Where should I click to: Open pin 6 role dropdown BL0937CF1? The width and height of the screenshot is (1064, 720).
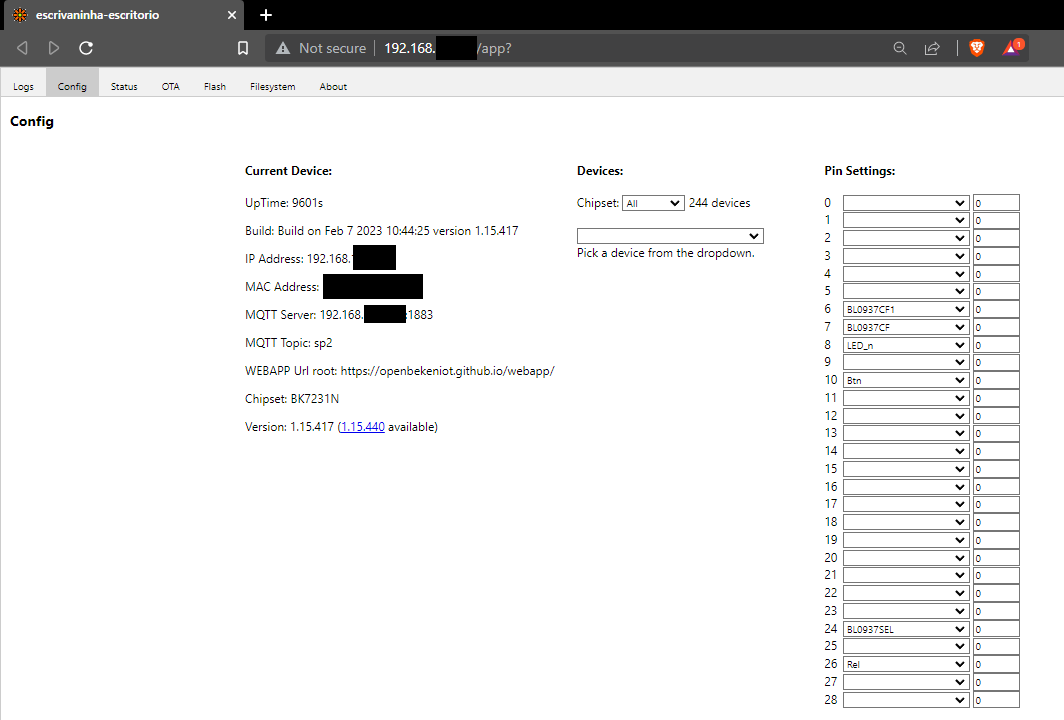906,309
